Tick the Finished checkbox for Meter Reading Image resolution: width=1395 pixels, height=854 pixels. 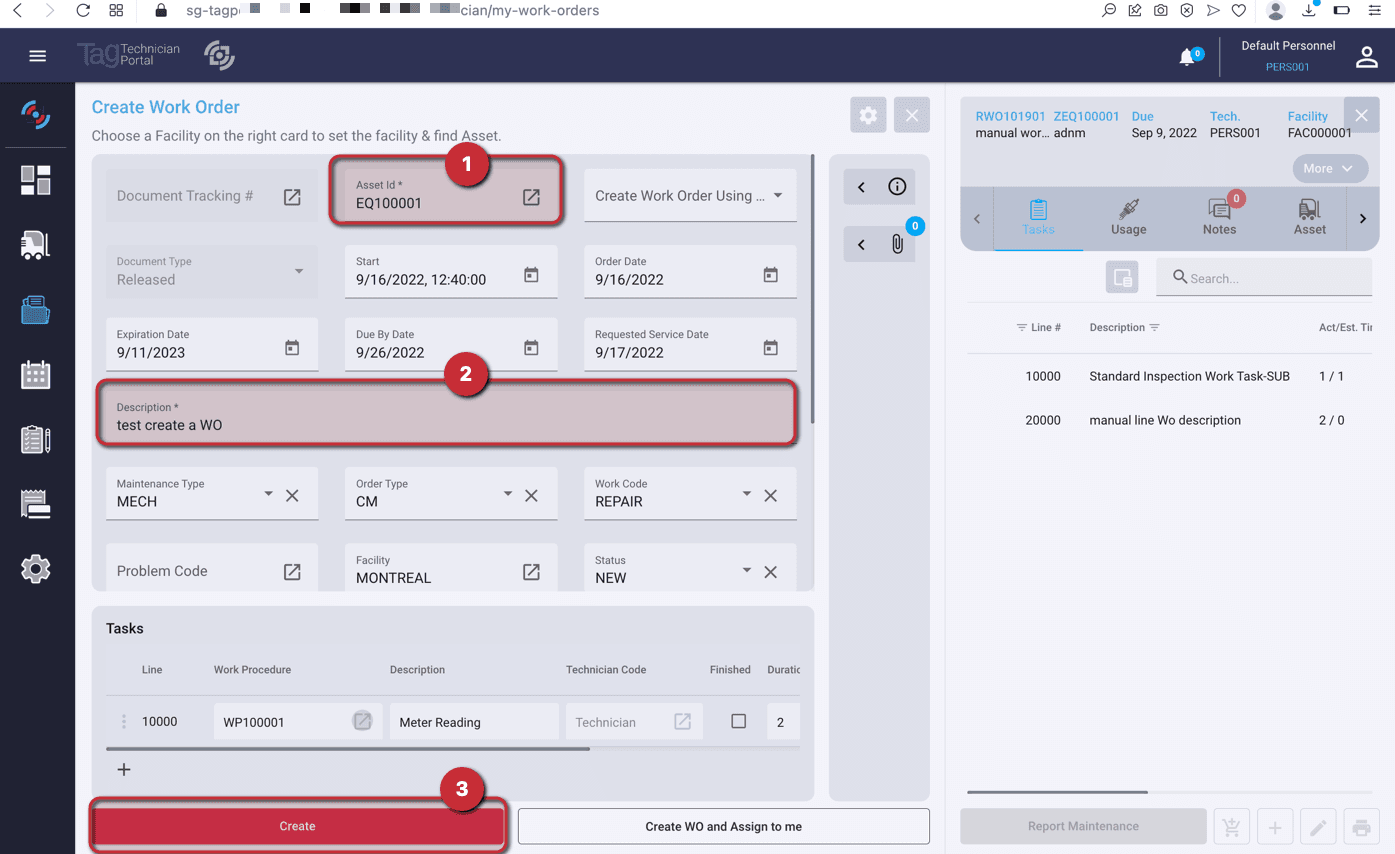click(738, 721)
